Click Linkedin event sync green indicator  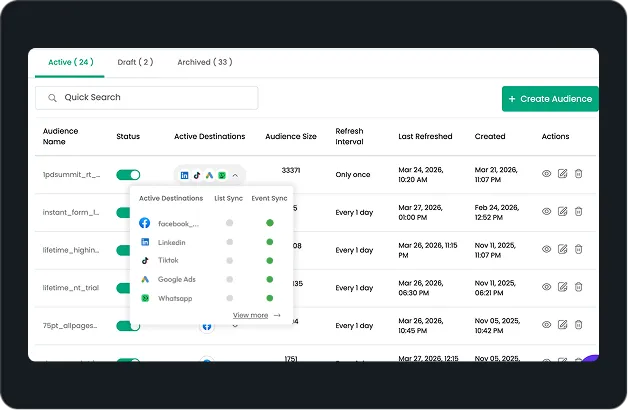tap(270, 242)
